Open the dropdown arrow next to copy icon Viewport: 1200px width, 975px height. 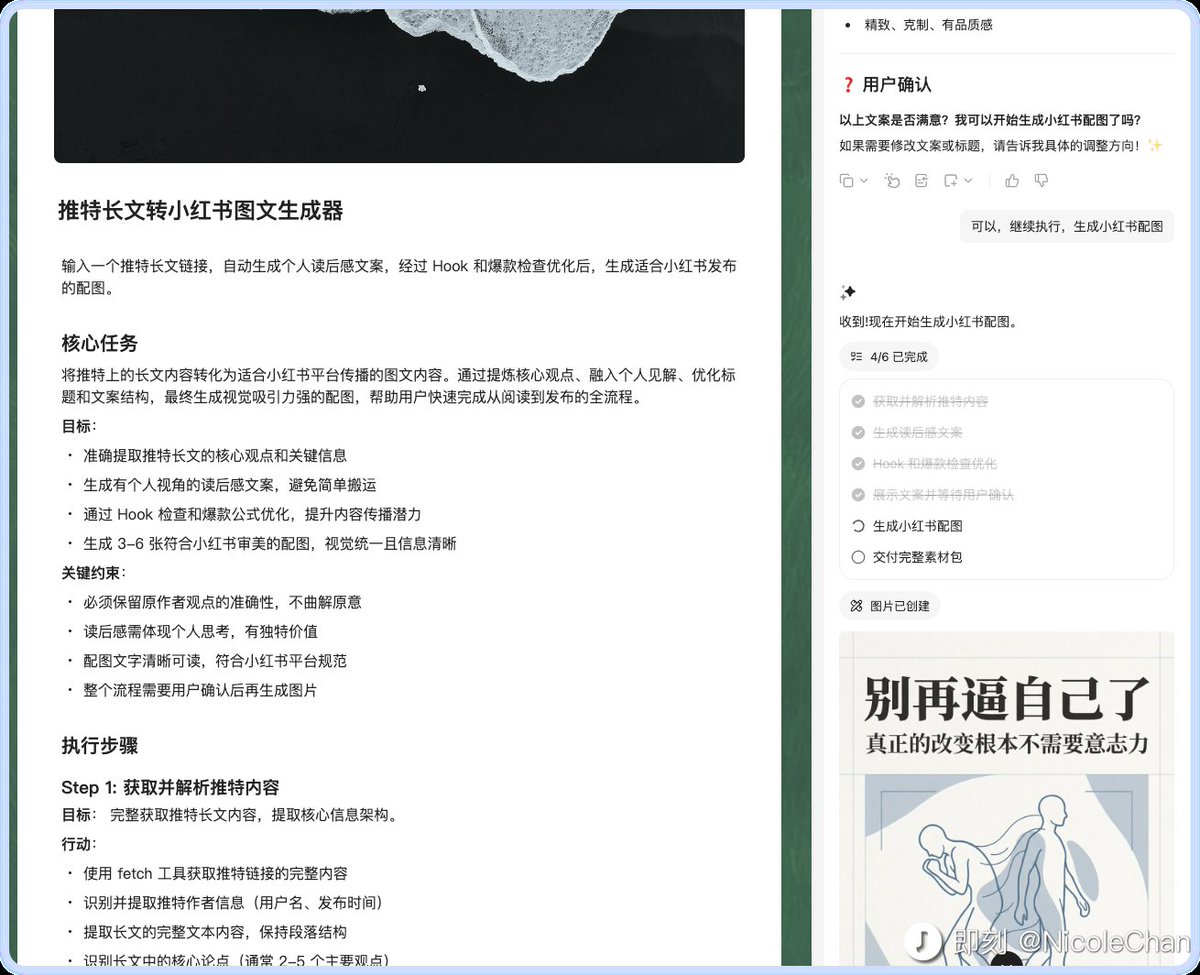point(864,180)
